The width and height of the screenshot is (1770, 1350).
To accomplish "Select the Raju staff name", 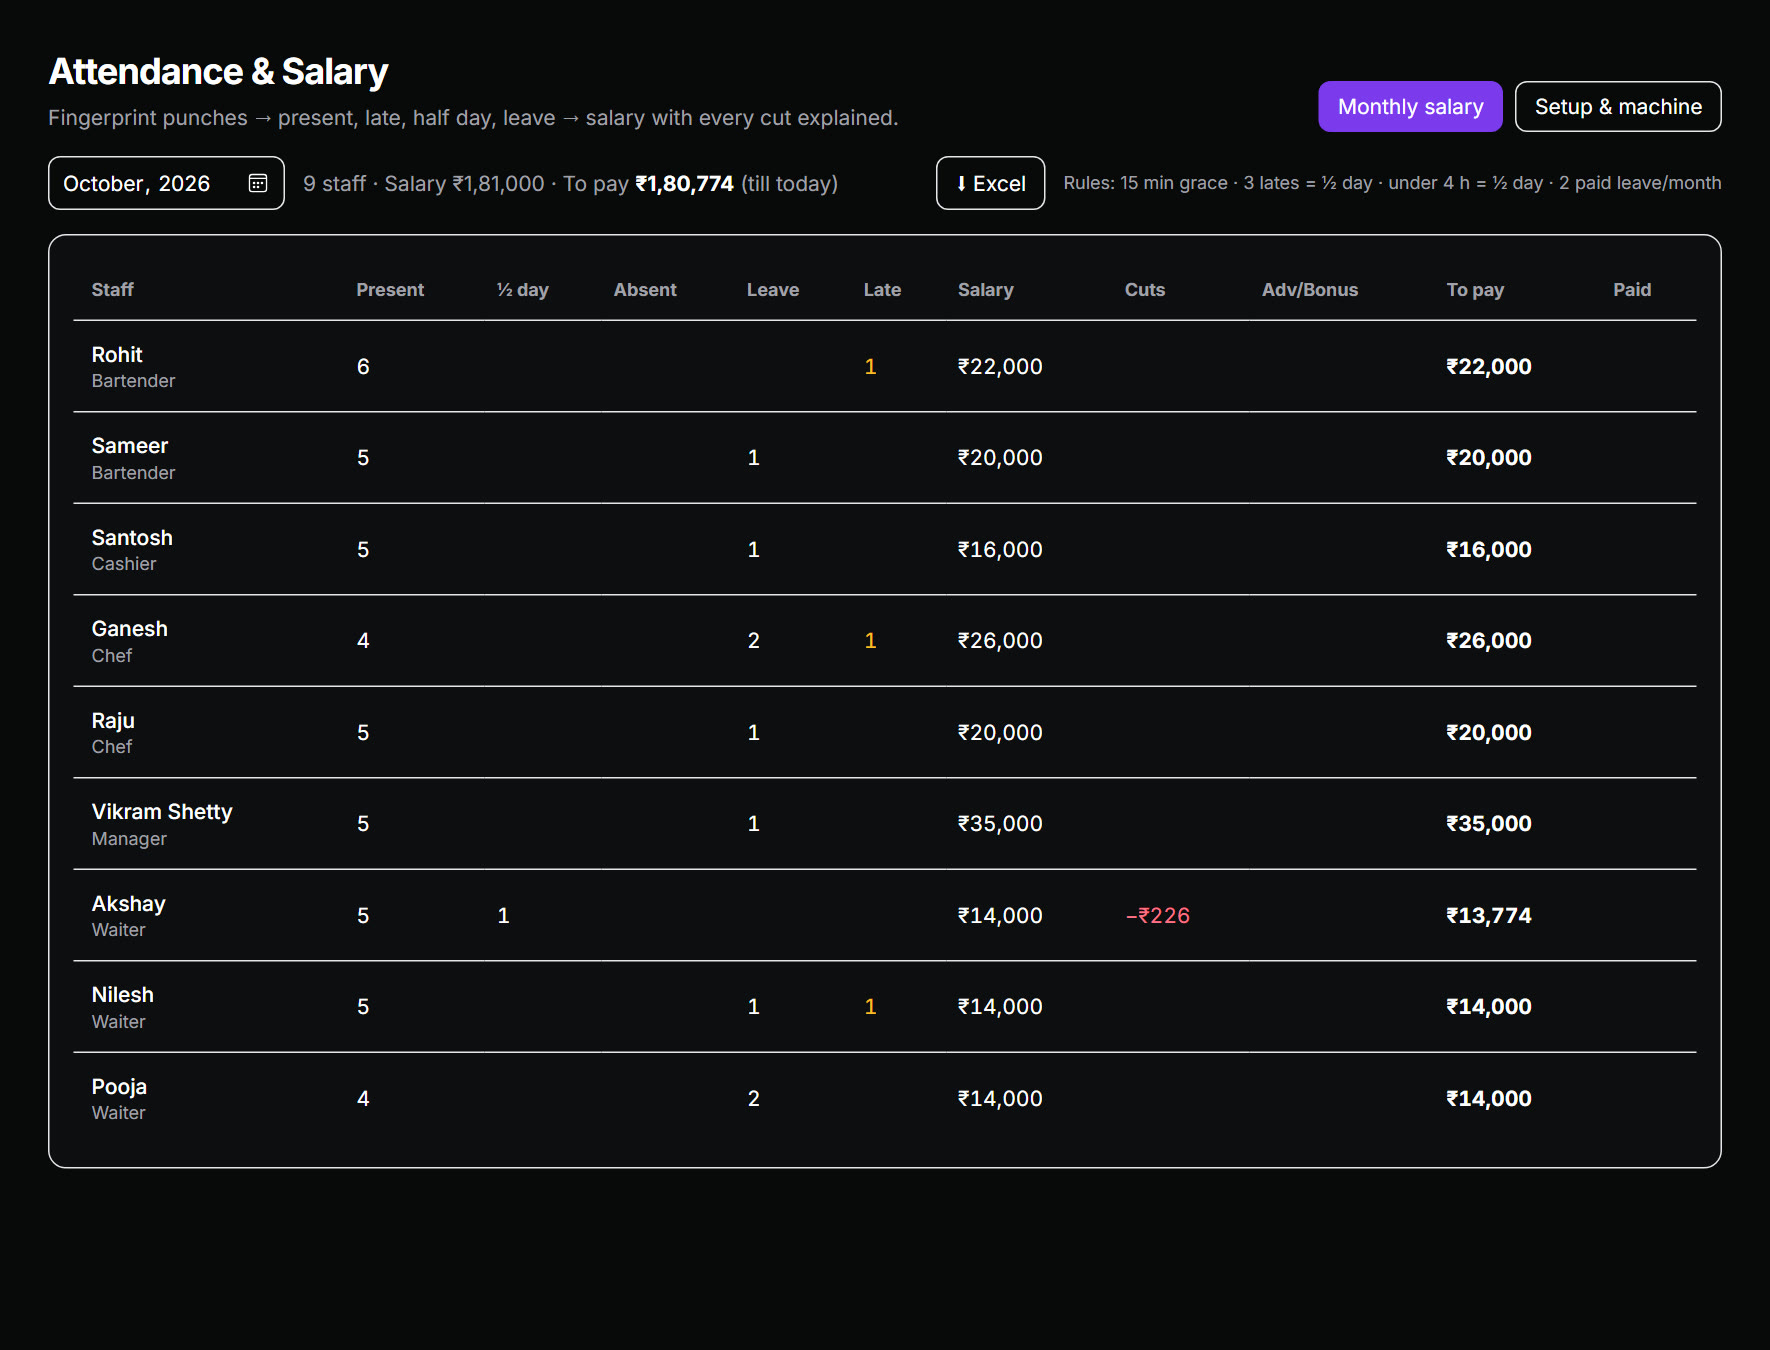I will pos(113,721).
